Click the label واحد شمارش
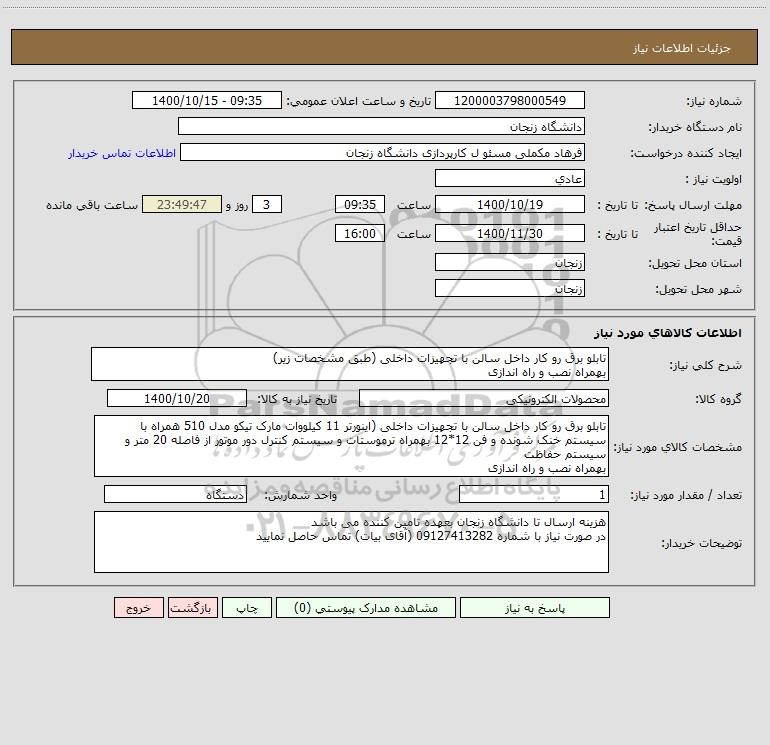The image size is (770, 745). 301,495
